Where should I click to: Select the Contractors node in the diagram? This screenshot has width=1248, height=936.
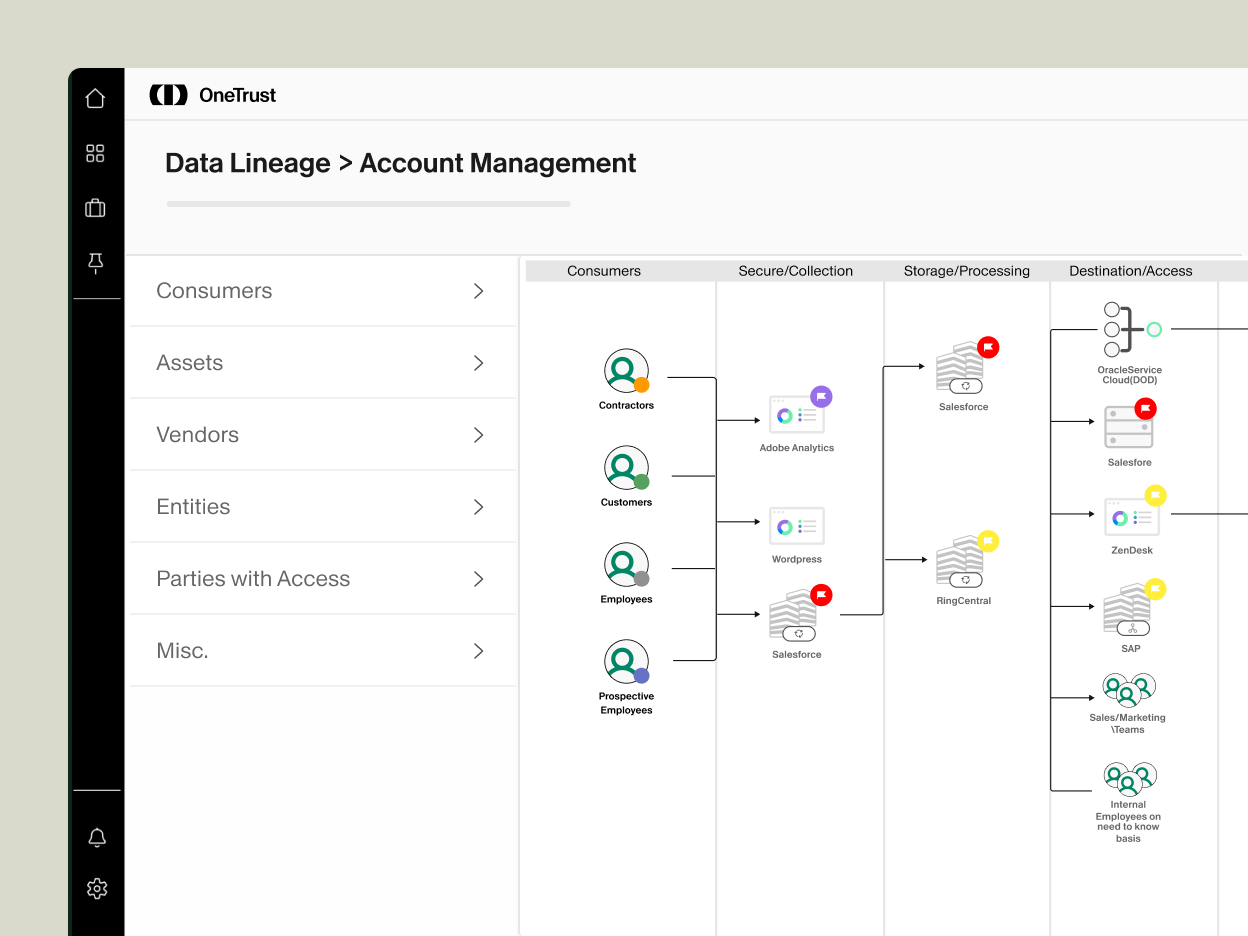[x=625, y=368]
